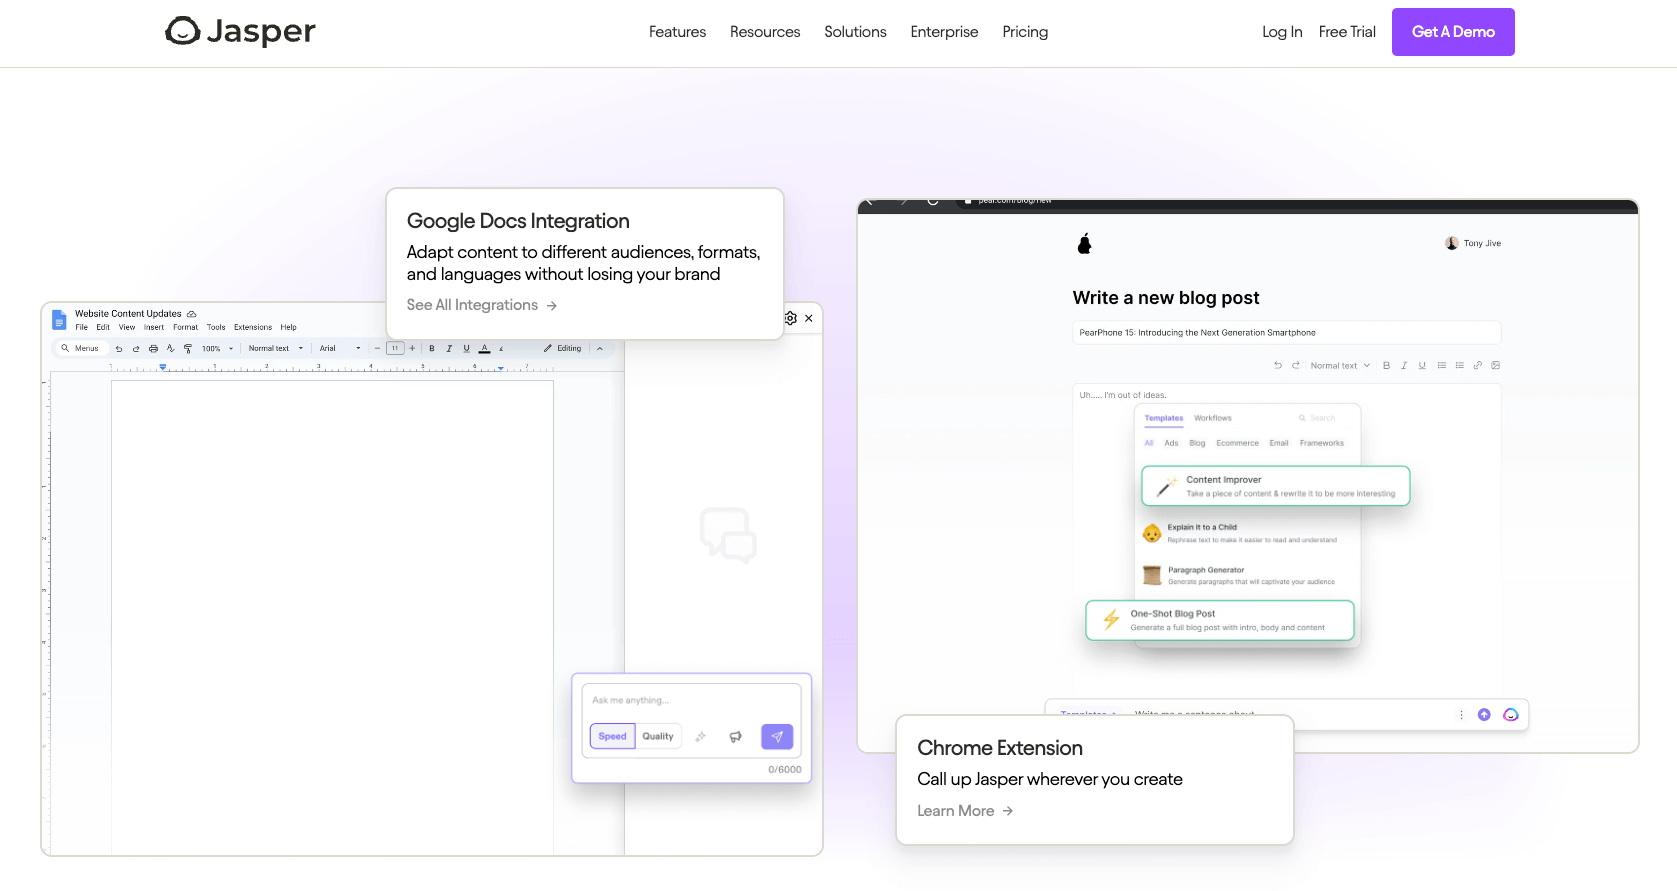
Task: Click the Menus search box in Docs toolbar
Action: (x=80, y=348)
